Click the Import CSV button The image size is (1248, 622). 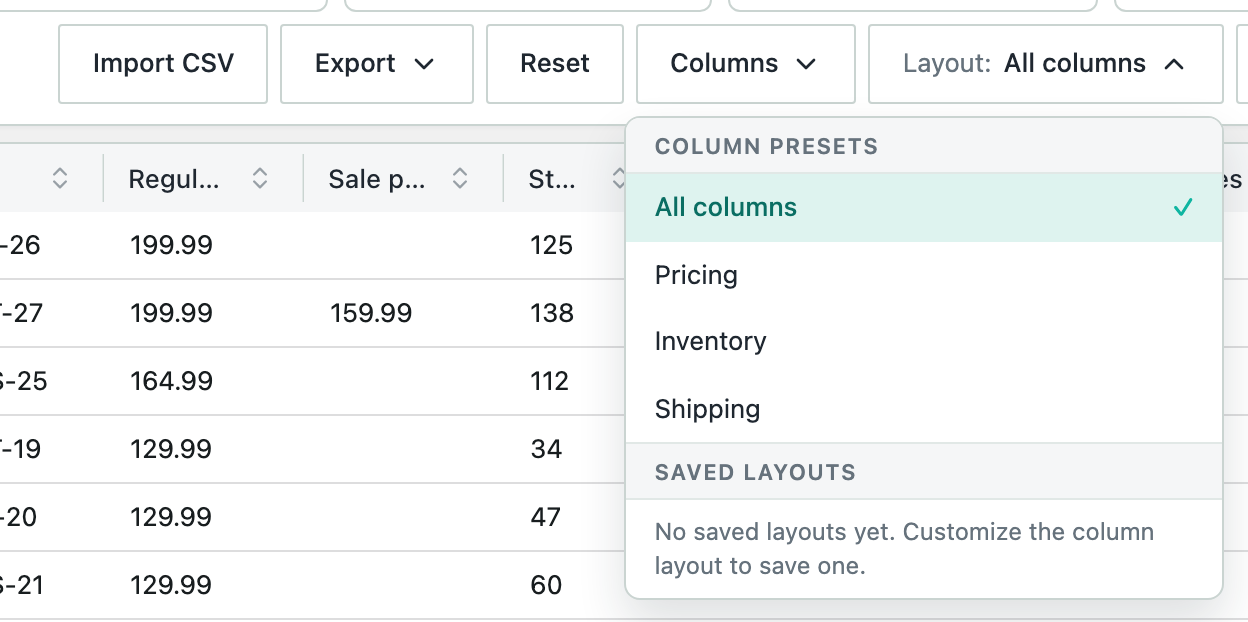point(163,64)
